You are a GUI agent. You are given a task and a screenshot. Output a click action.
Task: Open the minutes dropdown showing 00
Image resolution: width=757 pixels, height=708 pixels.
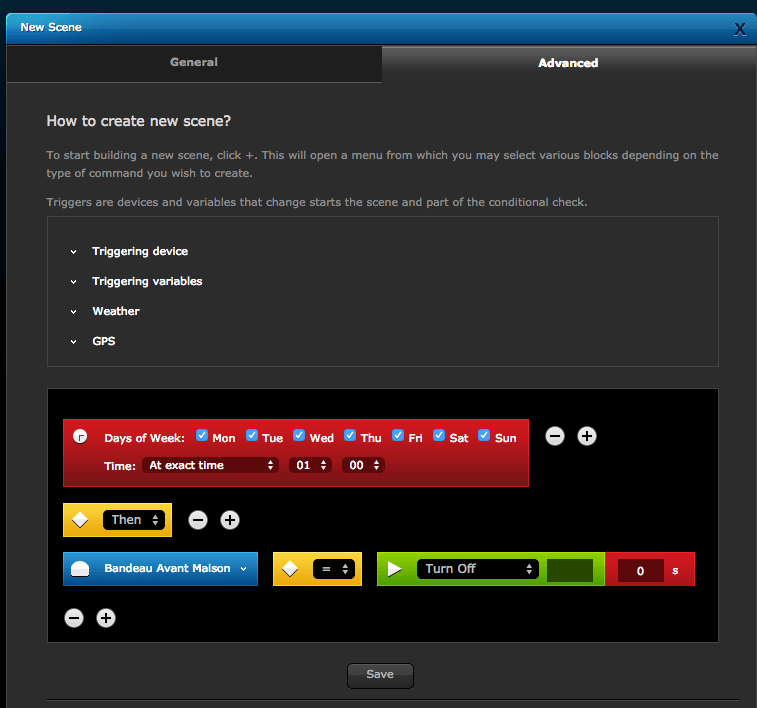(x=363, y=465)
